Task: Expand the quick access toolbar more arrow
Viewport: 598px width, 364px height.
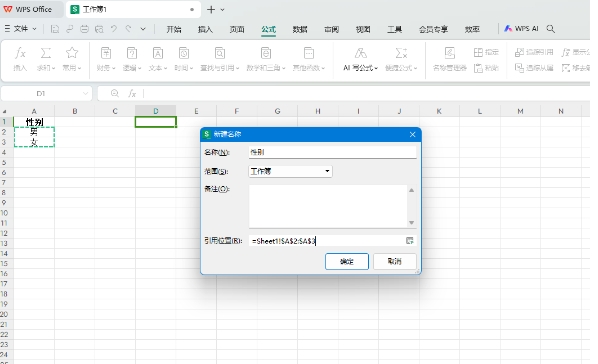Action: coord(143,29)
